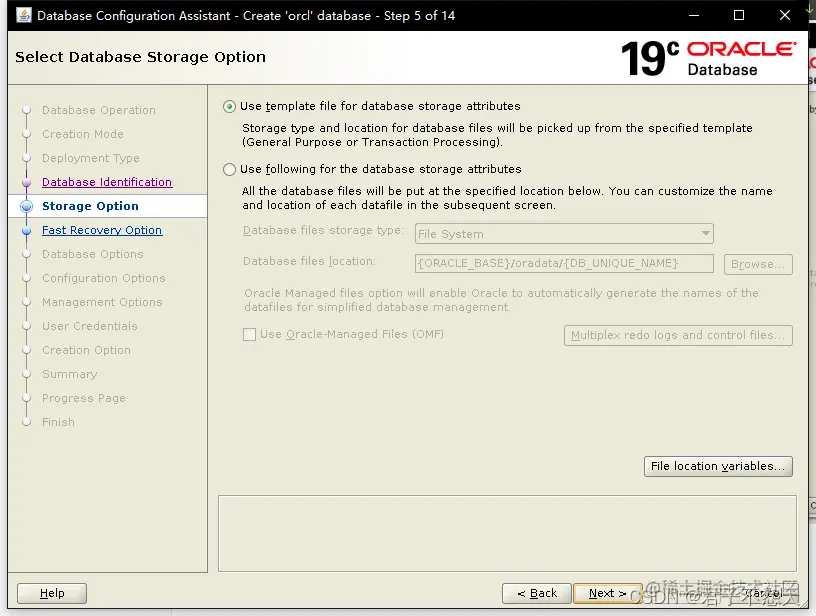Click the 'Database files location:' label
Image resolution: width=816 pixels, height=616 pixels.
tap(309, 261)
